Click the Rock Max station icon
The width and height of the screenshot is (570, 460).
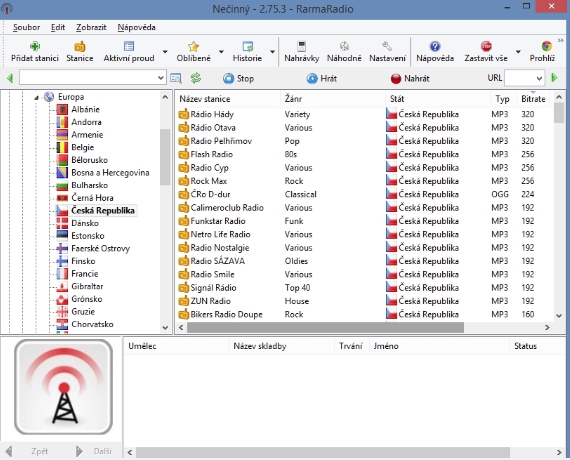pyautogui.click(x=184, y=181)
